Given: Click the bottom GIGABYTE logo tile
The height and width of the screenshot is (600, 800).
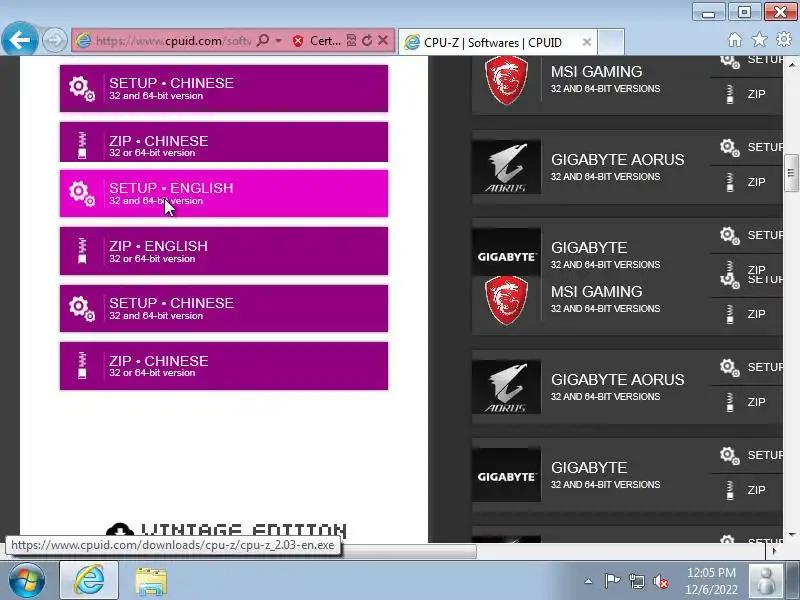Looking at the screenshot, I should click(x=506, y=475).
